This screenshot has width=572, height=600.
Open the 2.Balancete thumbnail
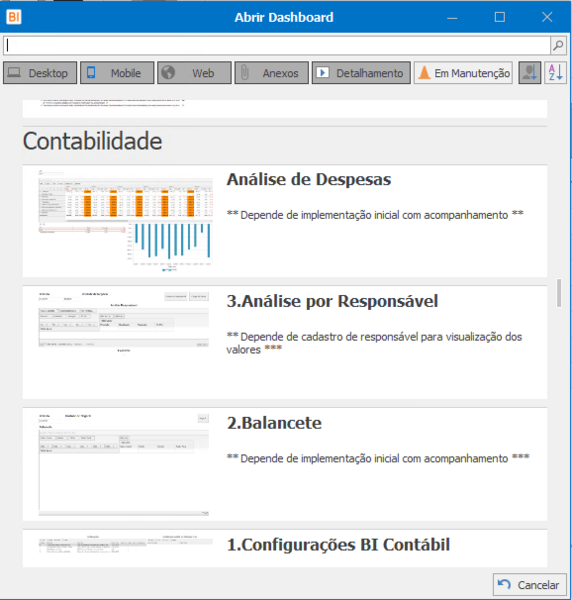coord(124,465)
